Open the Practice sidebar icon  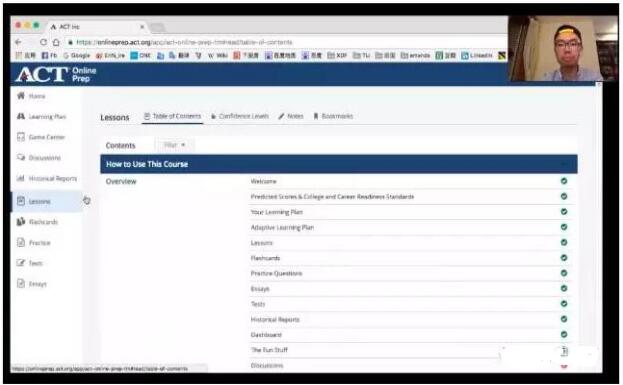21,242
